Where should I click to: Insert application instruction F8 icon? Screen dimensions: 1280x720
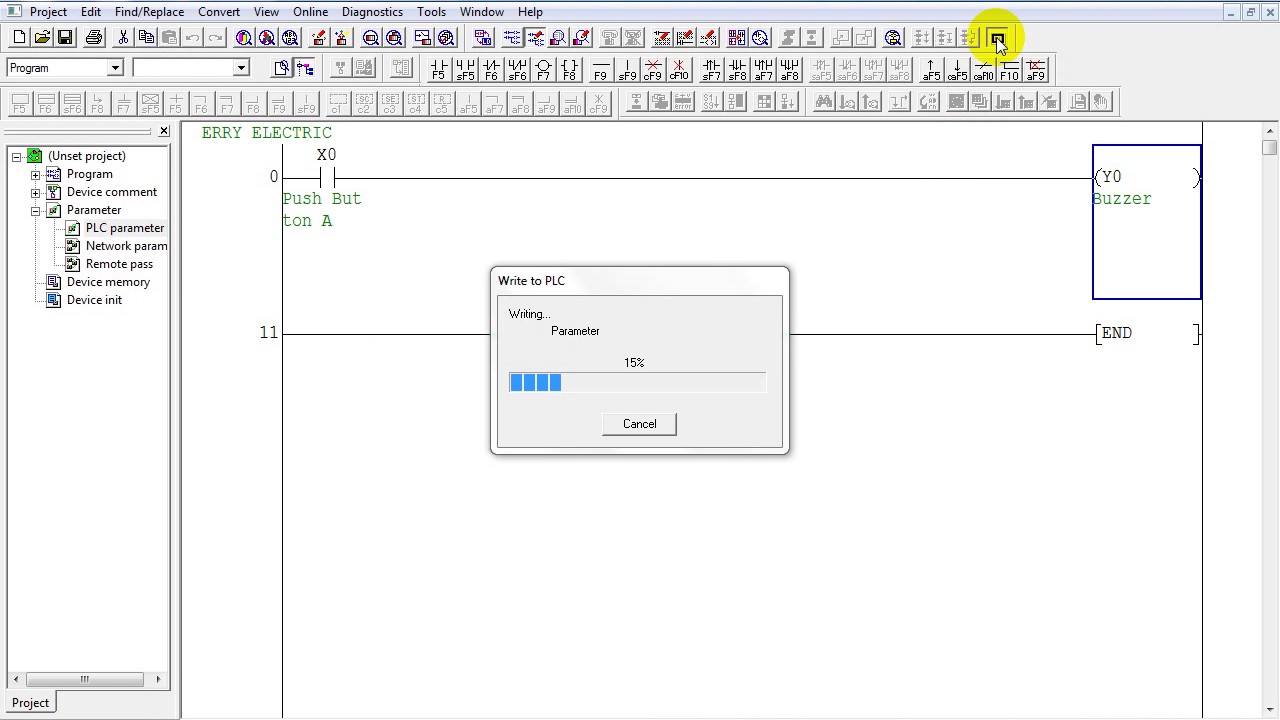pyautogui.click(x=569, y=69)
